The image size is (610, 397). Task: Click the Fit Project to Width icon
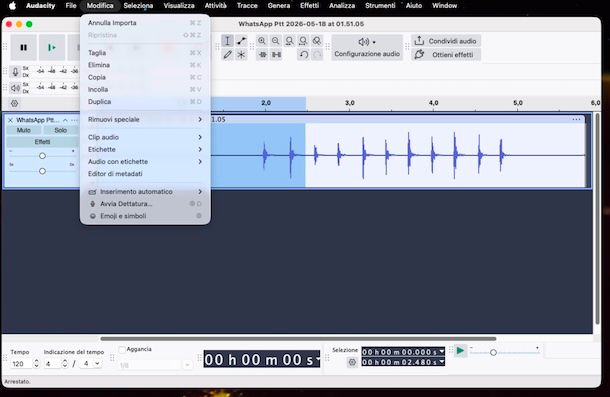(303, 41)
